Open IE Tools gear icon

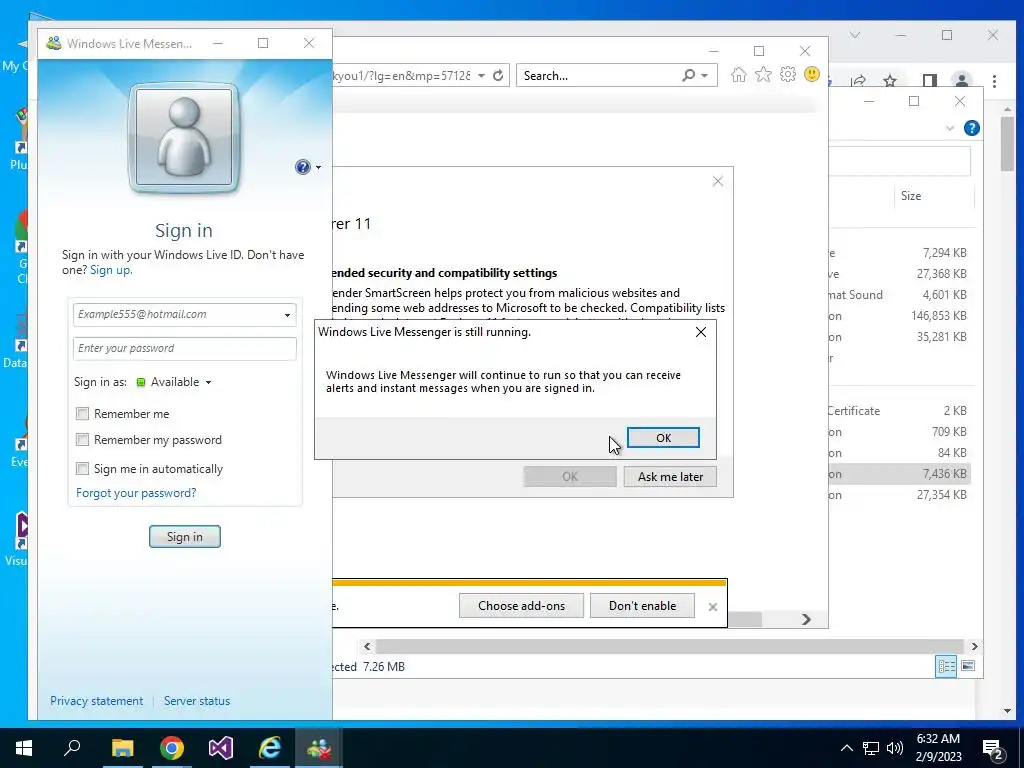788,74
